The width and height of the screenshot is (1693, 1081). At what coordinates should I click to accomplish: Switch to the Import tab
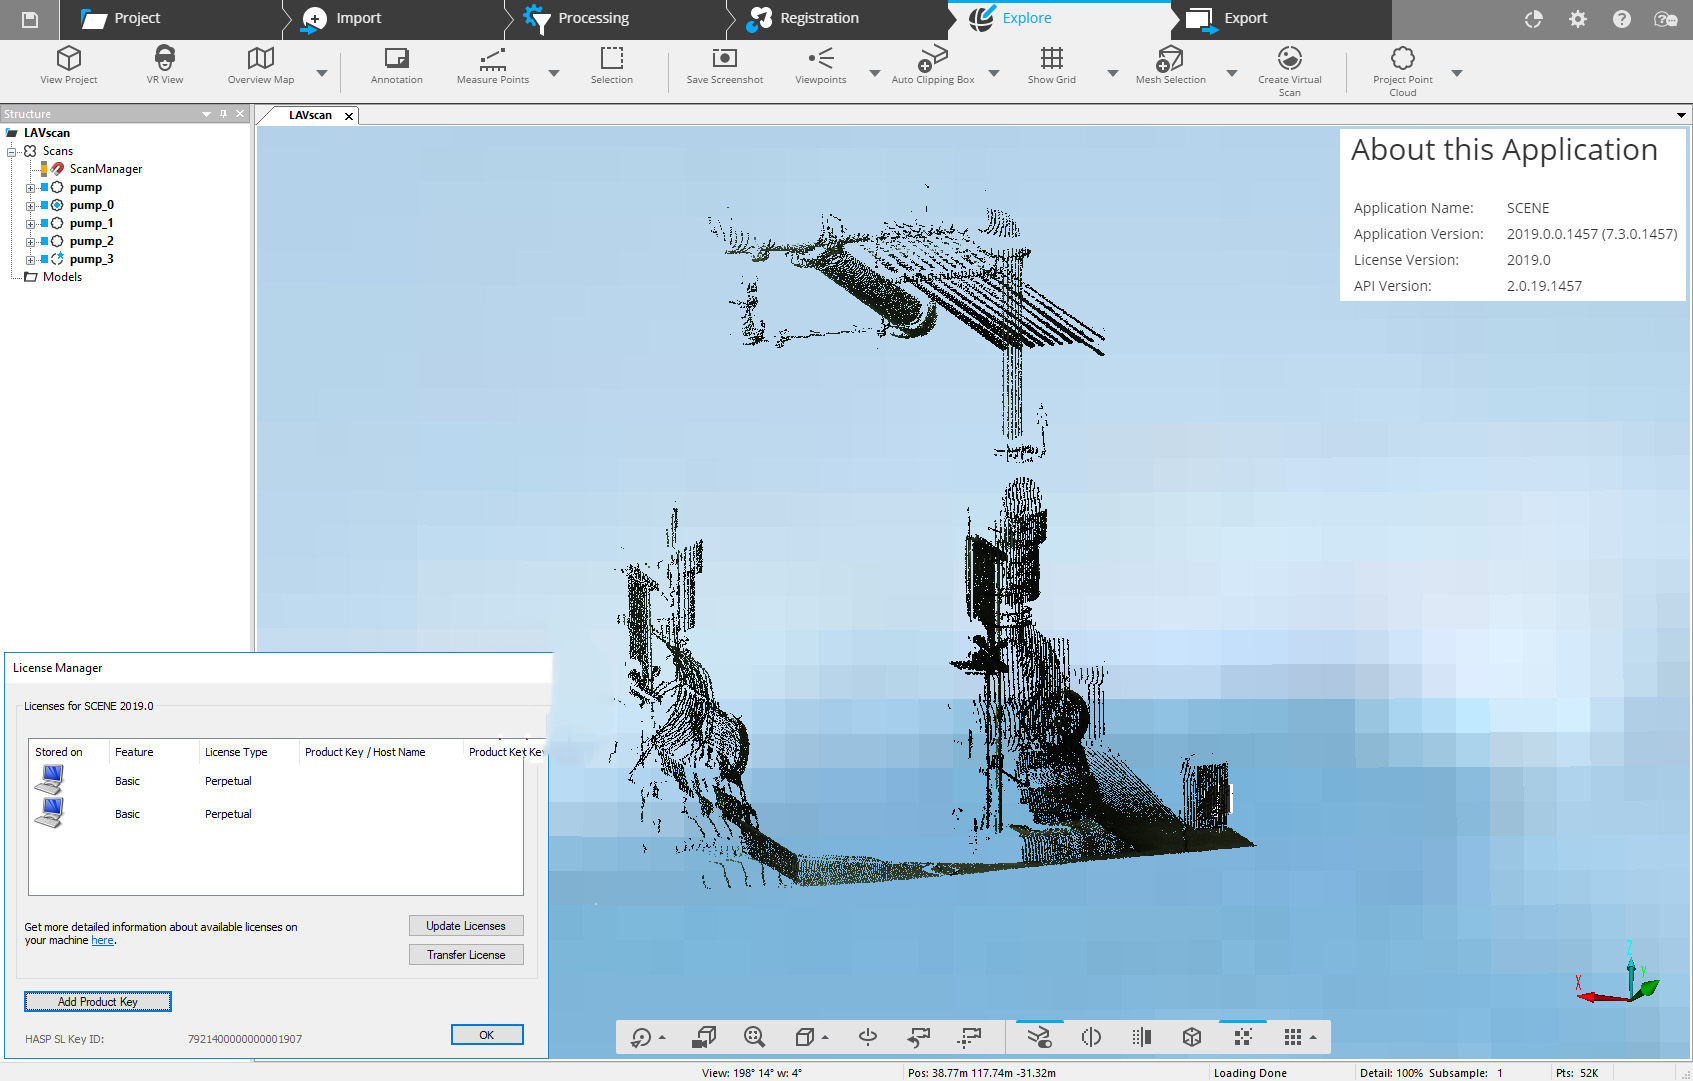click(x=394, y=19)
